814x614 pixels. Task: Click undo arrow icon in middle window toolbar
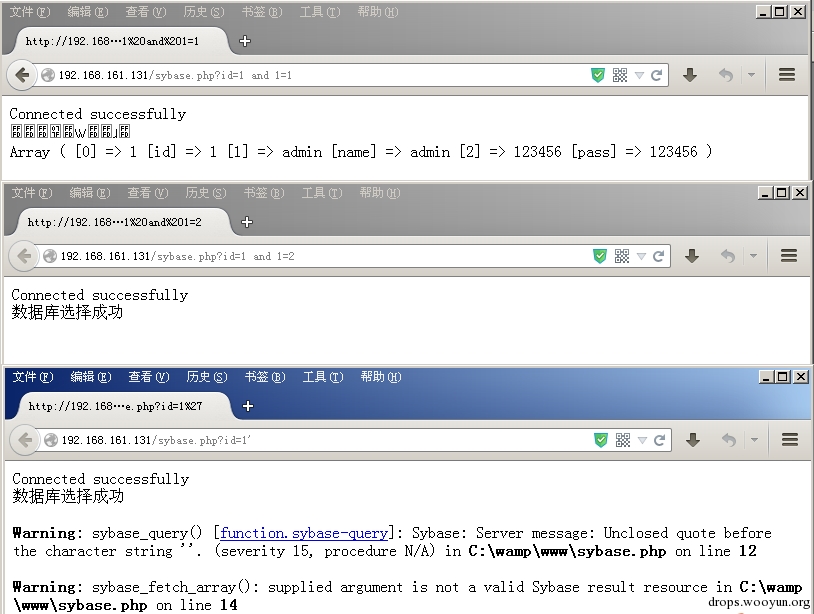(728, 256)
